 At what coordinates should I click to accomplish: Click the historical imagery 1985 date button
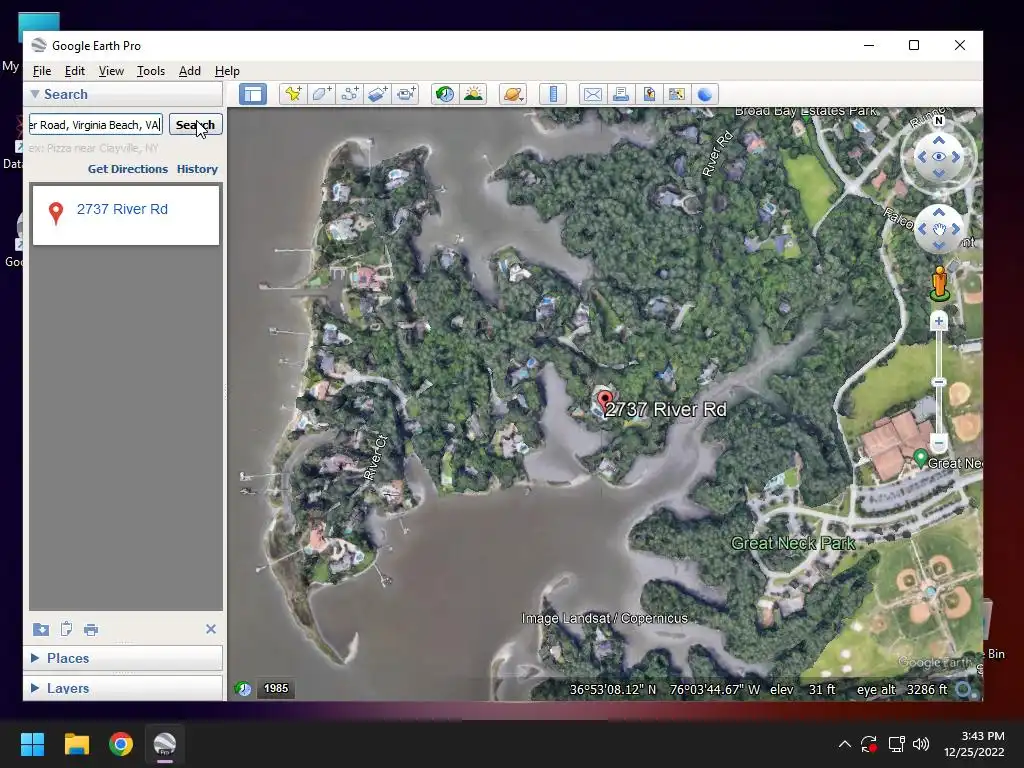[x=276, y=688]
